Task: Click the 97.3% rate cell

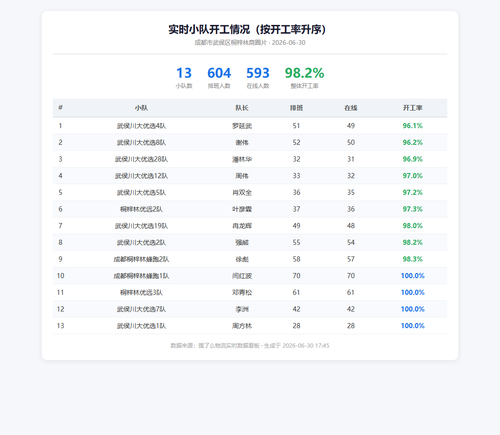Action: click(413, 209)
